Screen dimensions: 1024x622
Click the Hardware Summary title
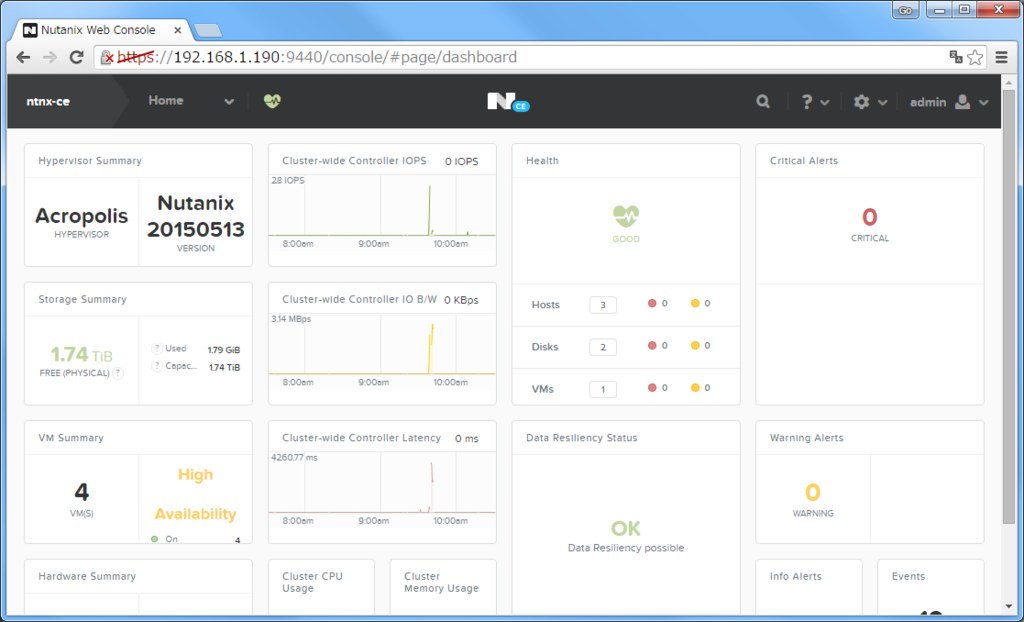pos(87,576)
